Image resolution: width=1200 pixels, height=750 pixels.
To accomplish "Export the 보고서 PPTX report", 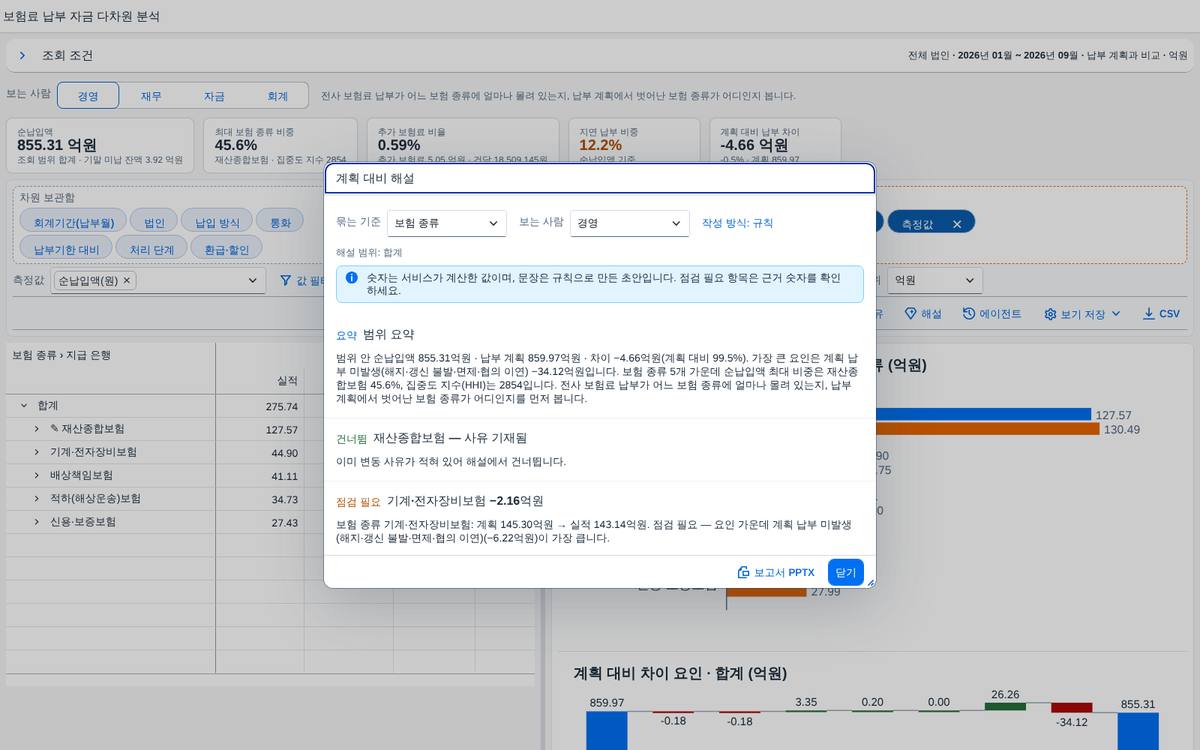I will point(776,572).
